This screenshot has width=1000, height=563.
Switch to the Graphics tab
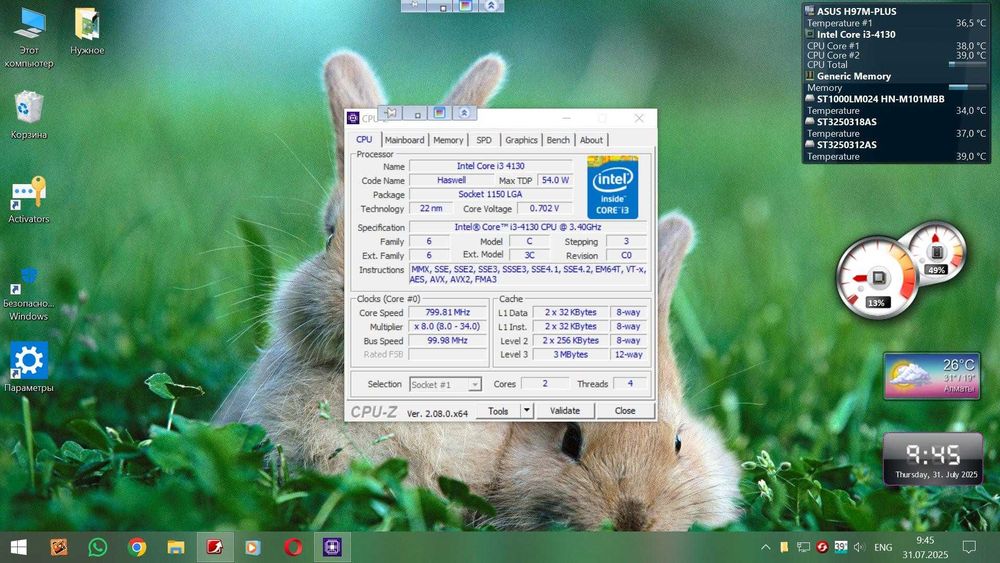[x=521, y=140]
